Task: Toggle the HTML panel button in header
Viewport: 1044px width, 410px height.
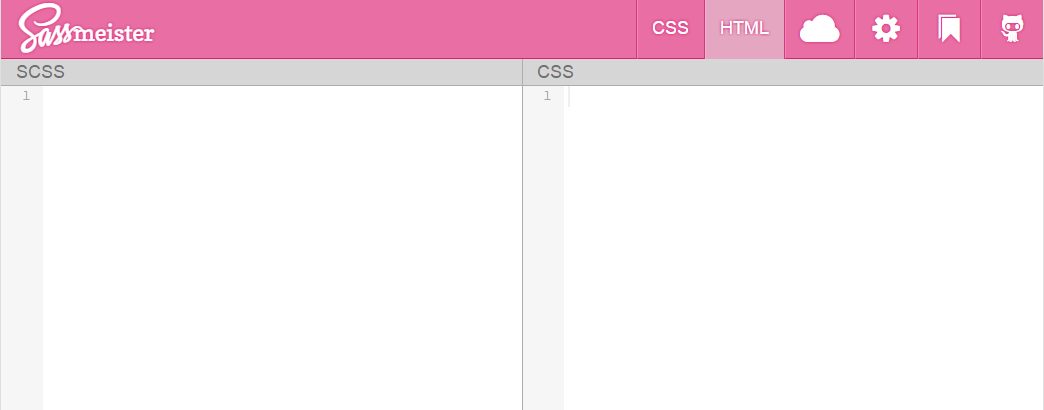Action: point(744,29)
